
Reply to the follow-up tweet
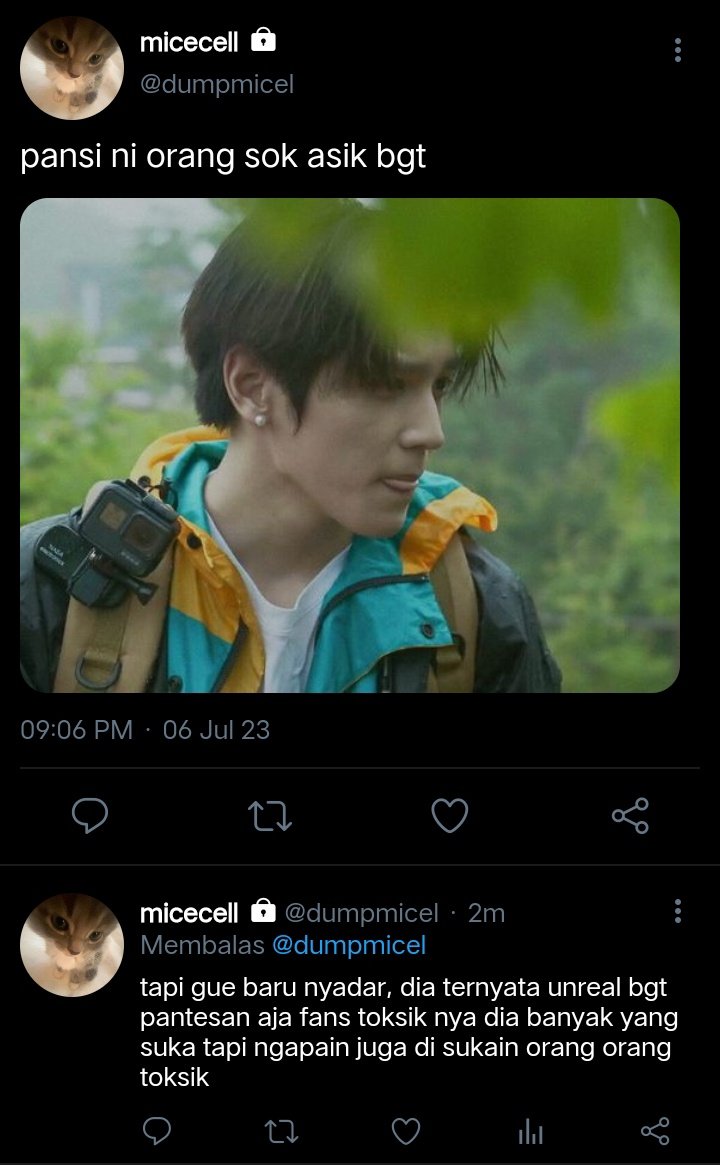click(x=157, y=1132)
